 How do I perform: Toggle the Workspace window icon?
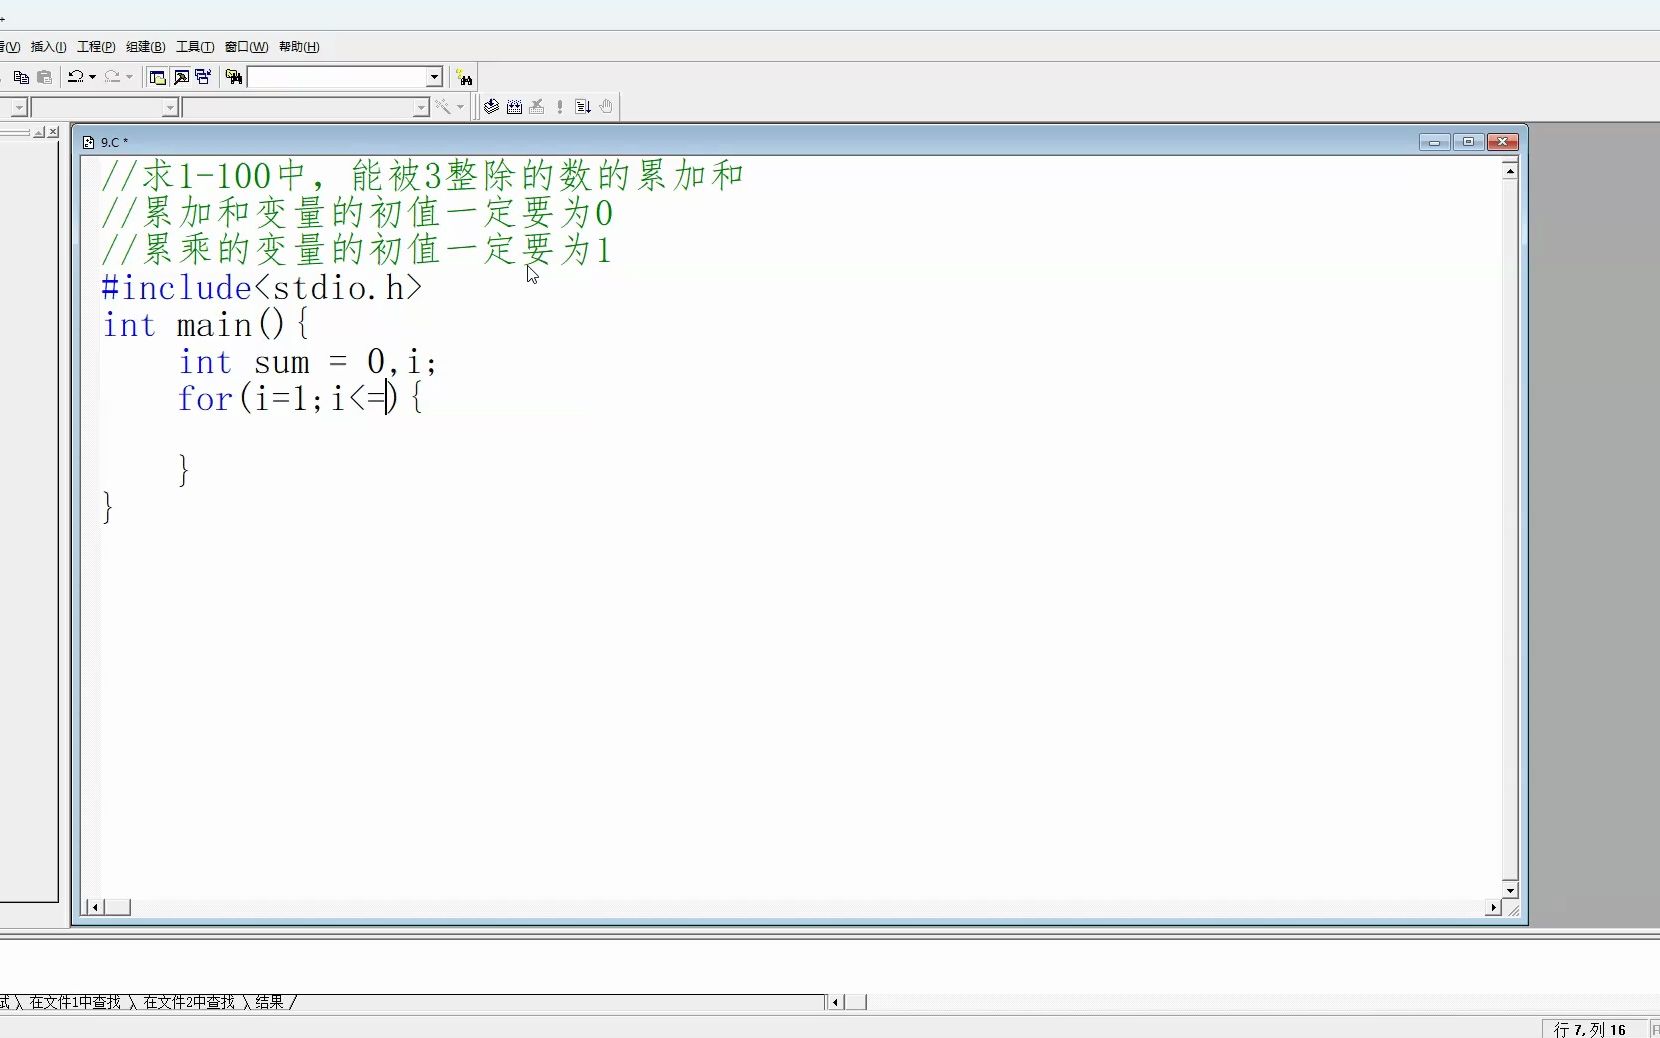point(158,77)
